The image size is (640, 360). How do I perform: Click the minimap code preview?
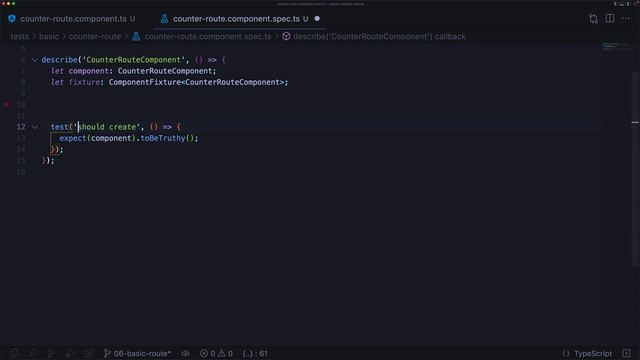click(616, 47)
